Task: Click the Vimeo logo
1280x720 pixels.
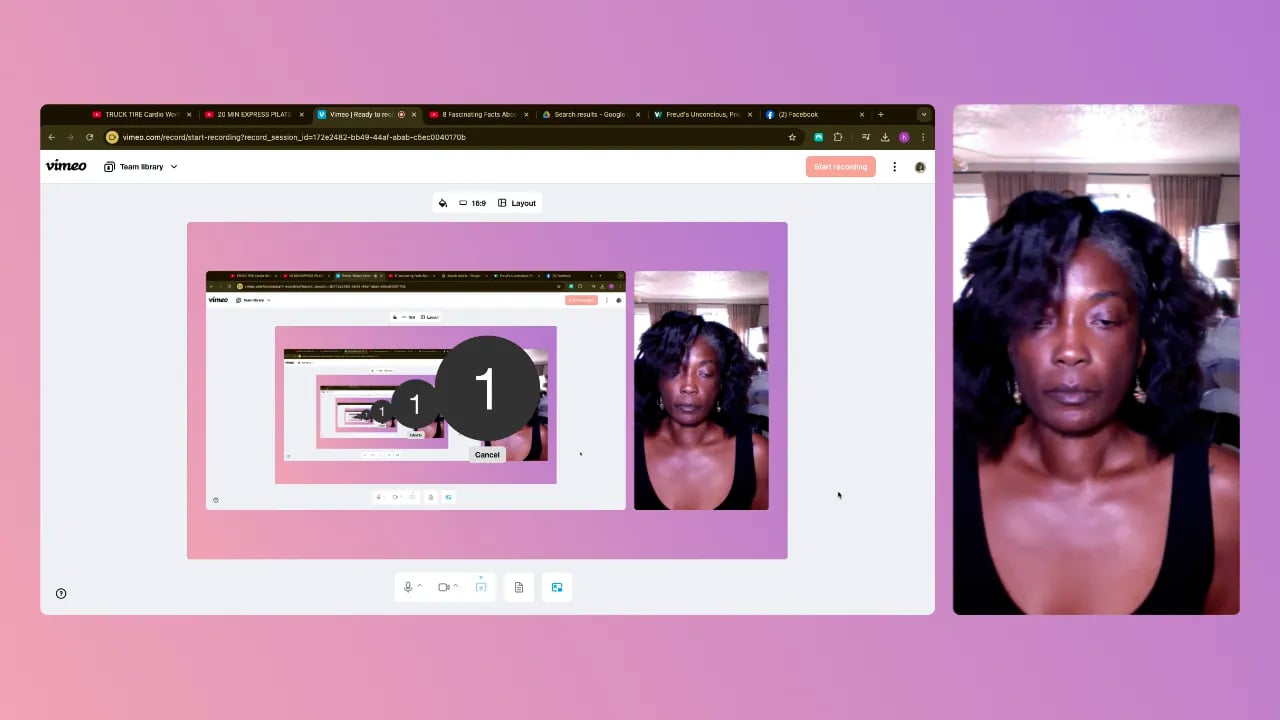Action: [66, 166]
